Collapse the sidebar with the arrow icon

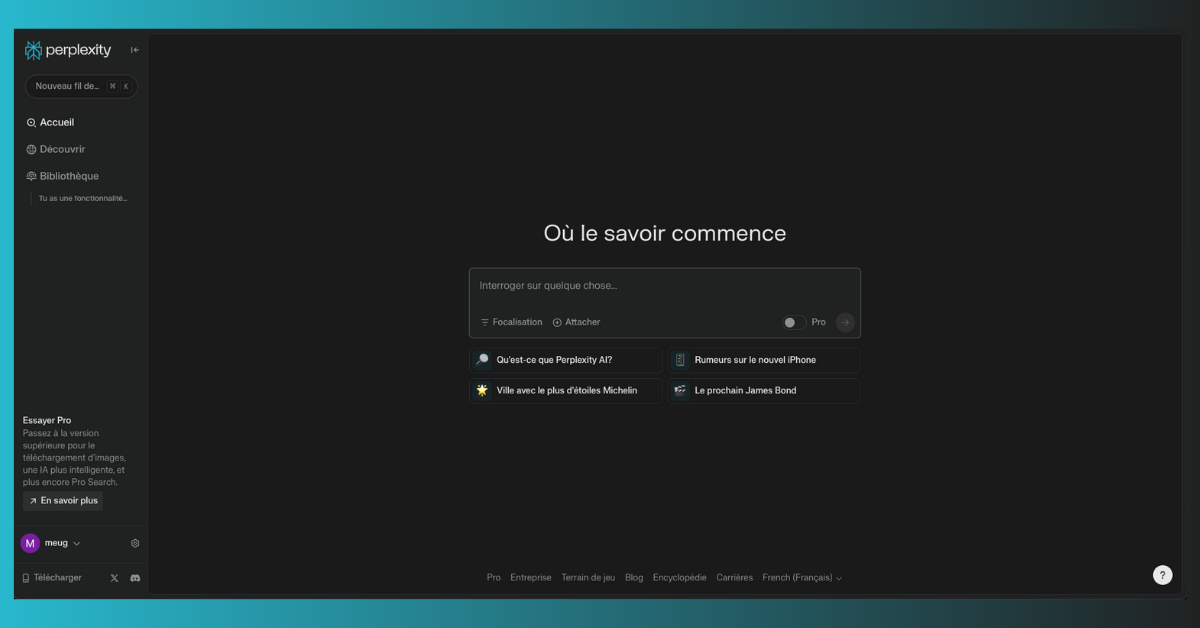click(135, 50)
